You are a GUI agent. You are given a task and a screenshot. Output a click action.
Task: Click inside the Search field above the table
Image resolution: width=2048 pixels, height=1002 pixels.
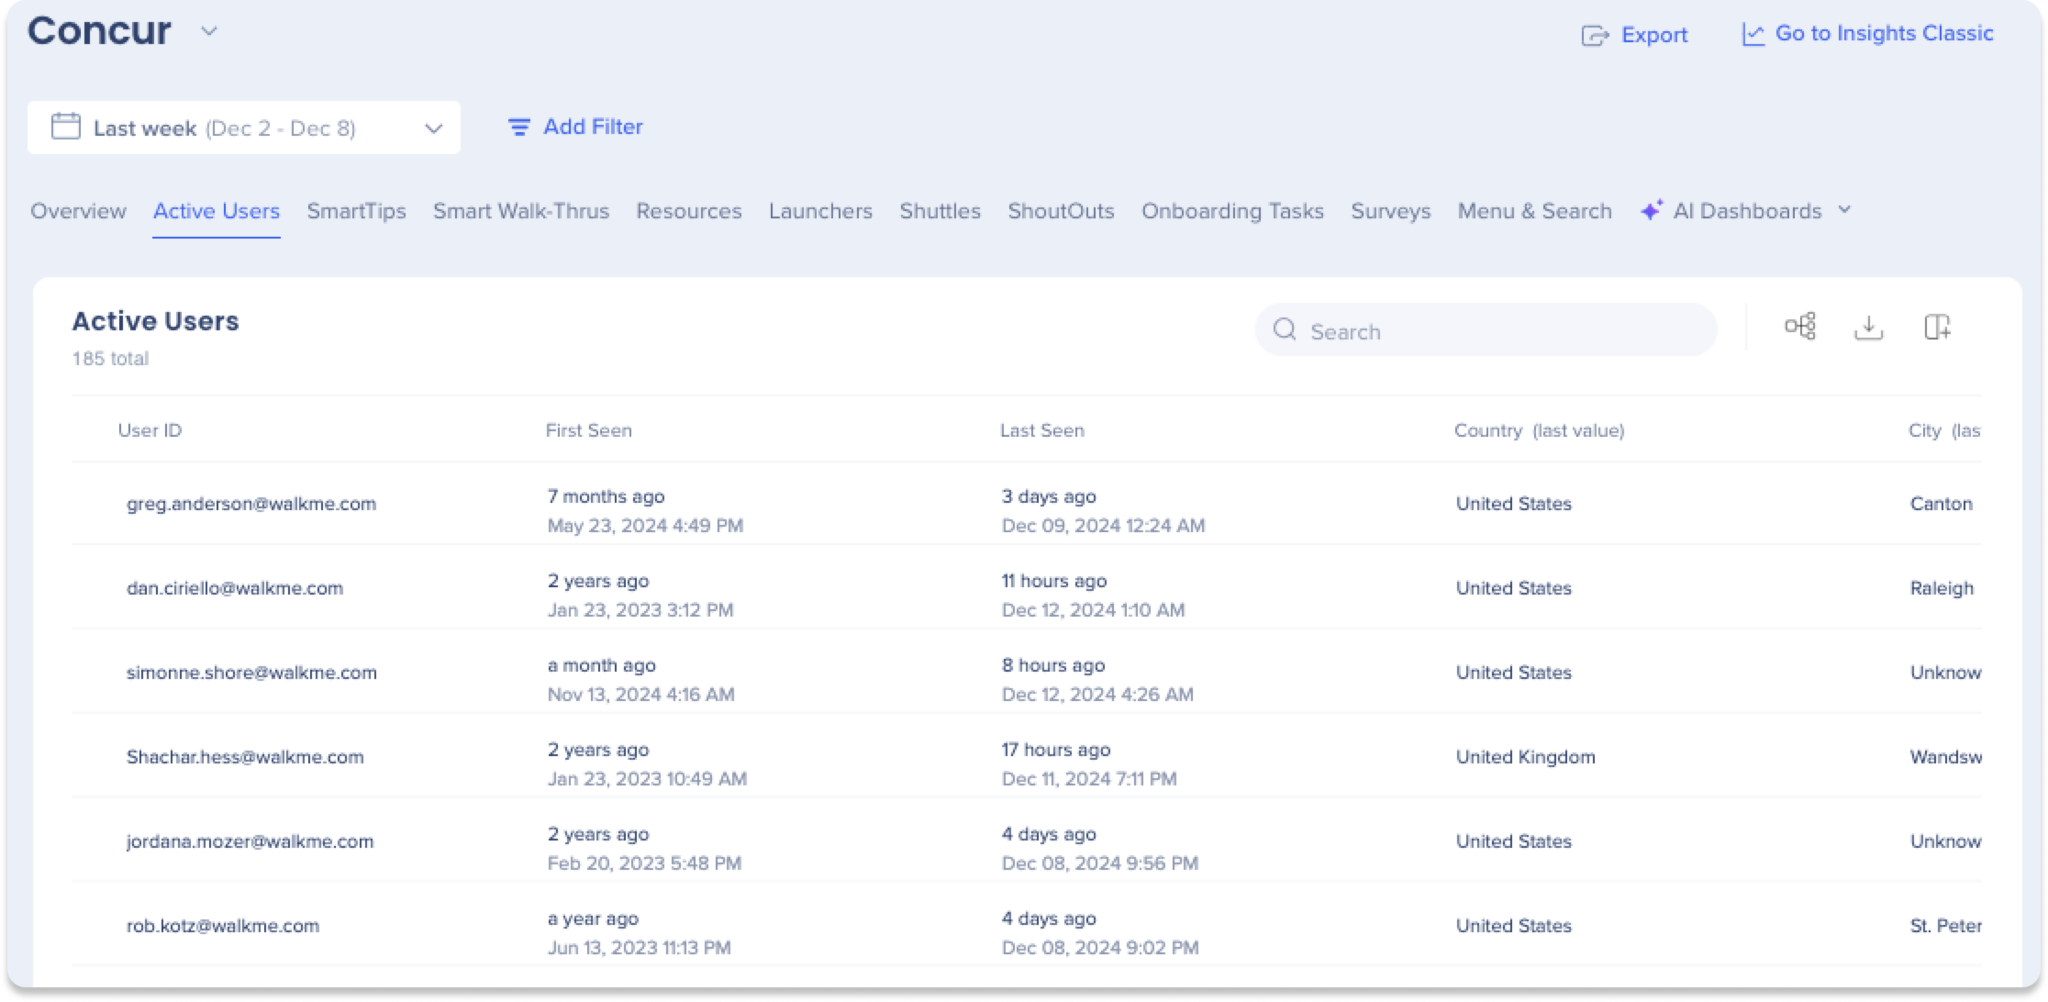pos(1450,330)
